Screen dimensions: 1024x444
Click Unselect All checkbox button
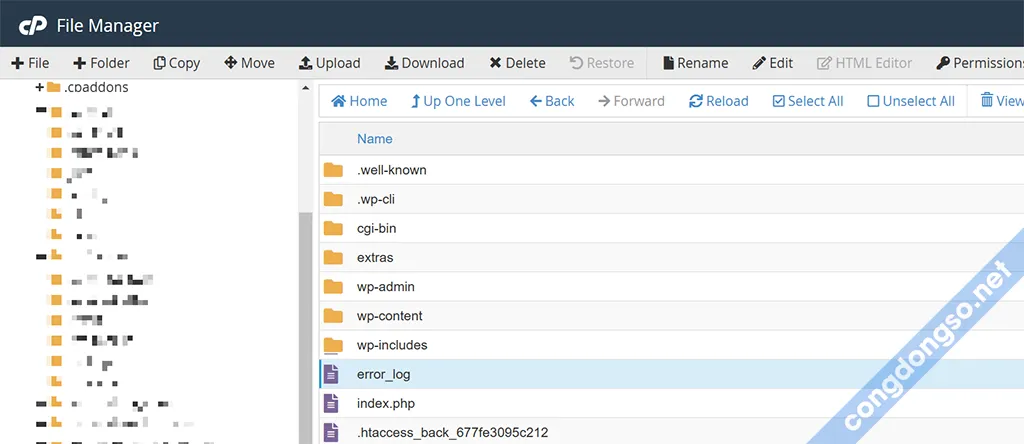coord(911,101)
